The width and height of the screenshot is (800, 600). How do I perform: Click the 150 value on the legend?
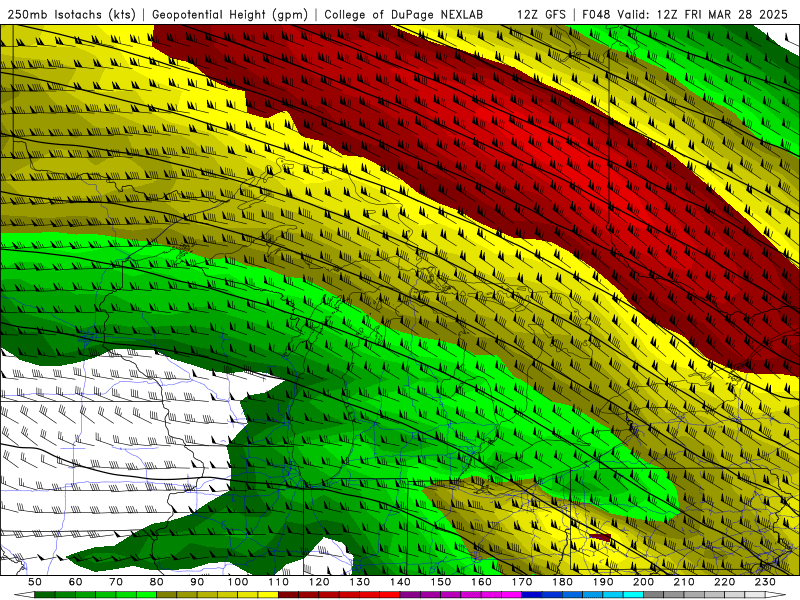click(440, 582)
